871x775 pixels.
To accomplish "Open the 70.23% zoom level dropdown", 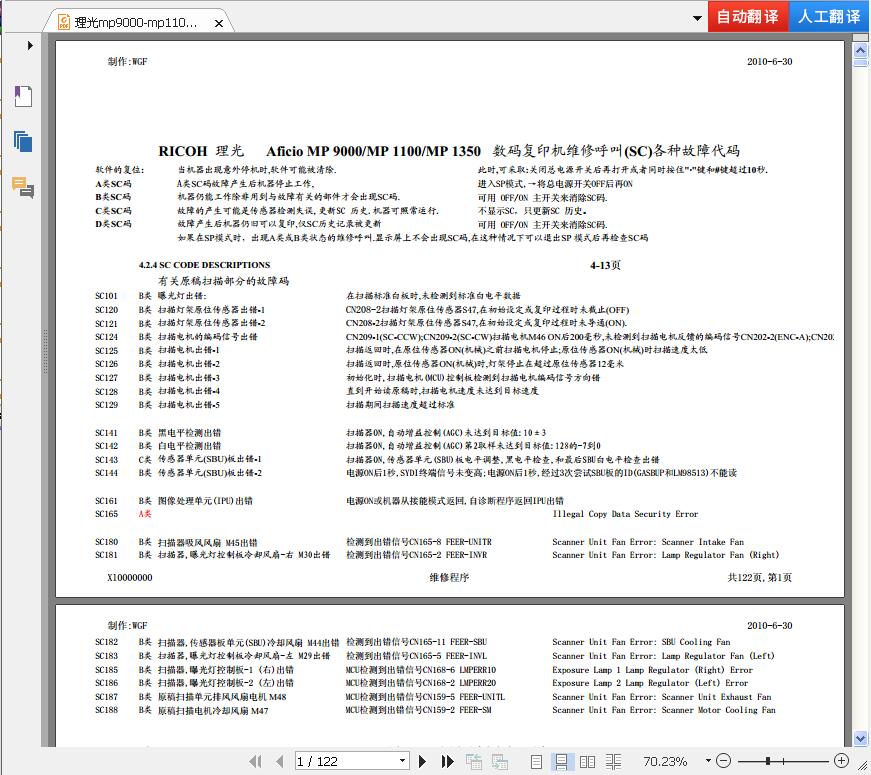I will (x=708, y=760).
